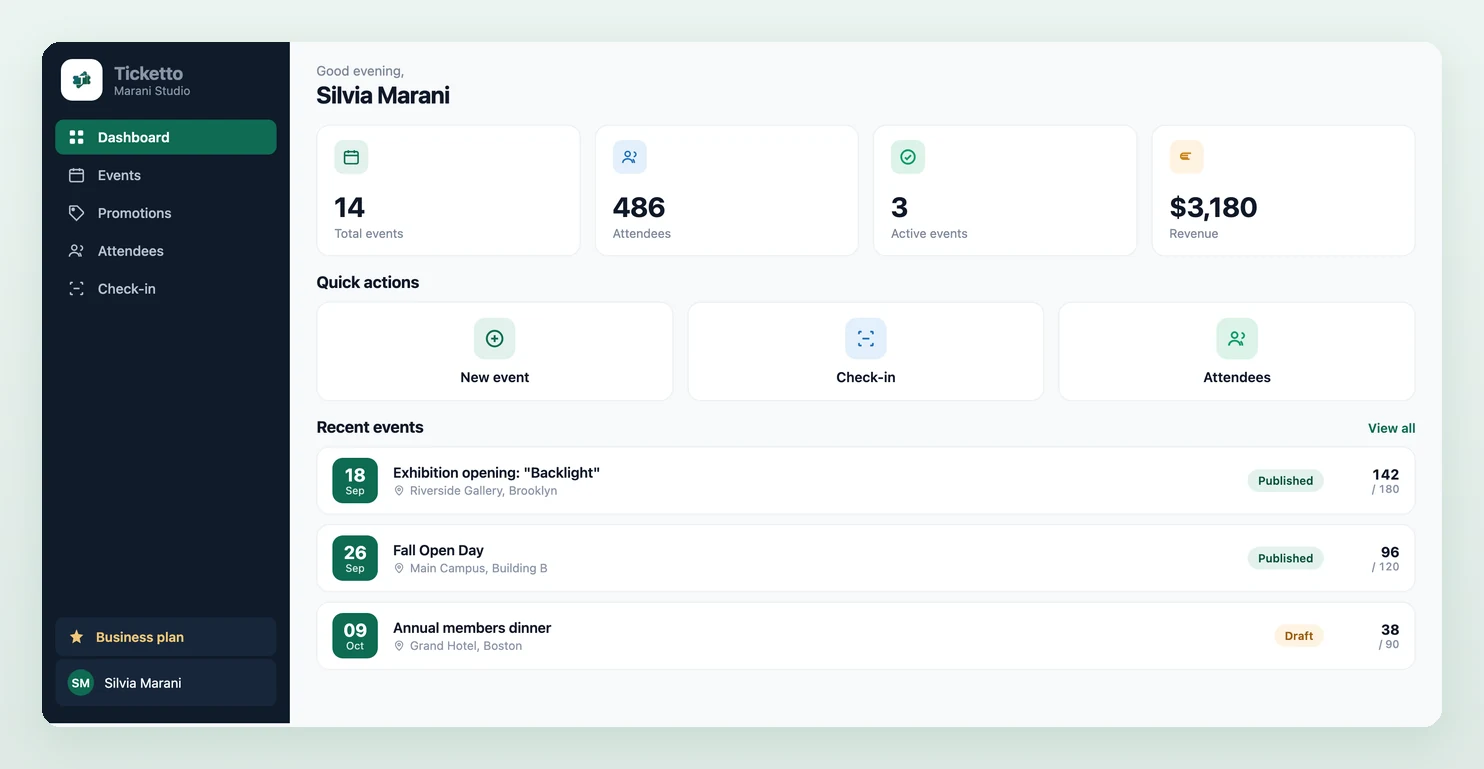Click the people icon in Attendees quick action
Screen dimensions: 1484x769
tap(1237, 339)
